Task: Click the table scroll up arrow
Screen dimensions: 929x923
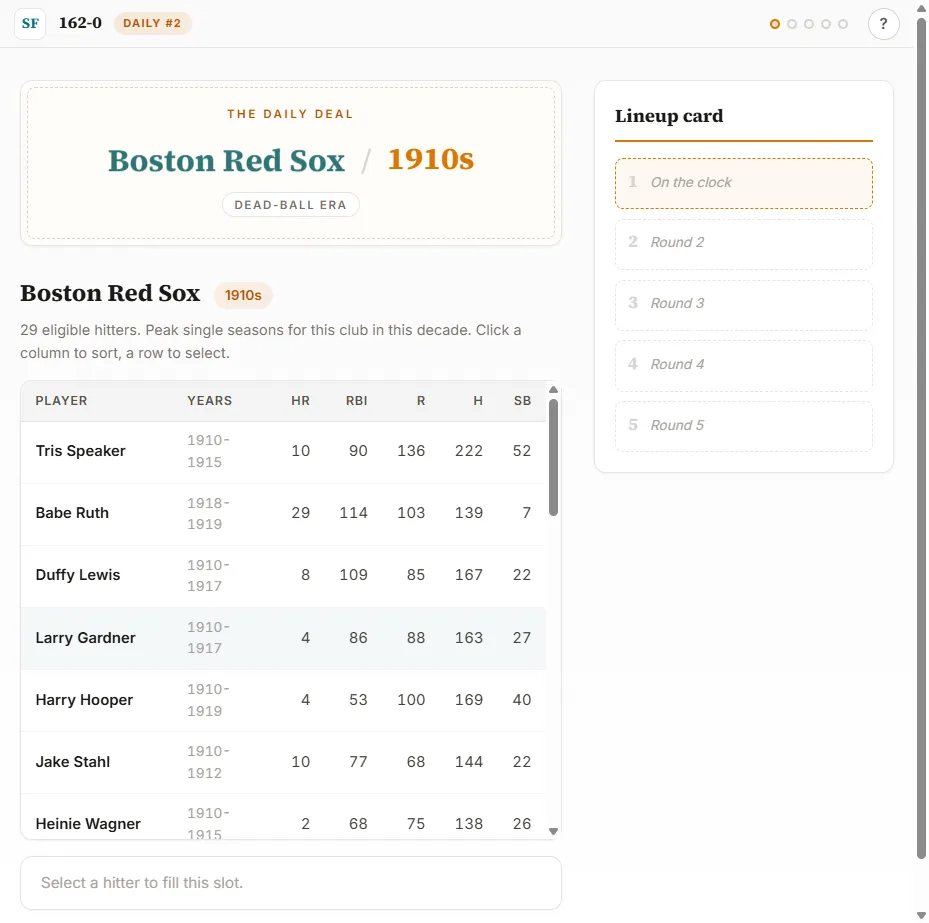Action: click(553, 390)
